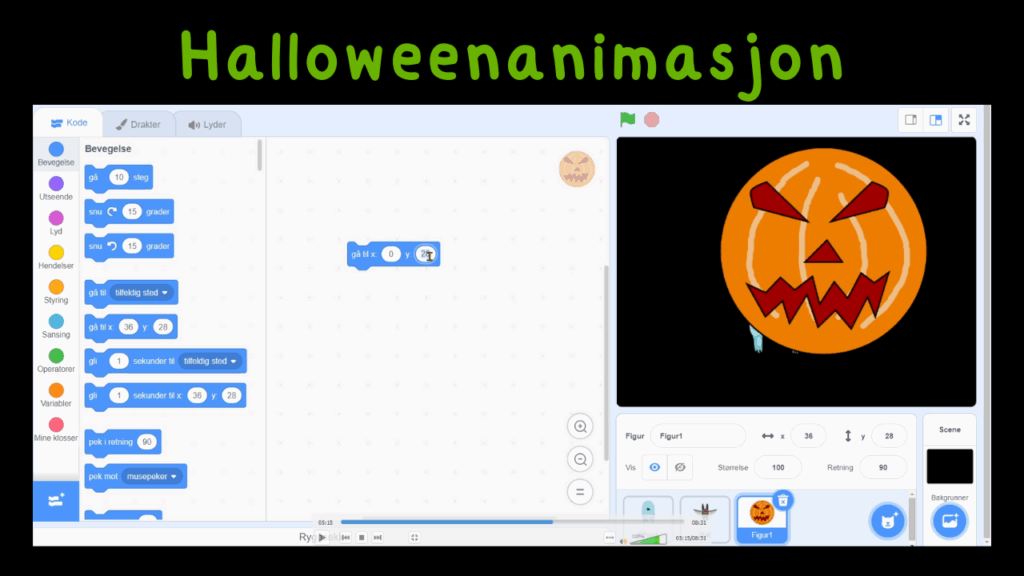Mute the video player speaker icon
The width and height of the screenshot is (1024, 576).
pos(624,541)
